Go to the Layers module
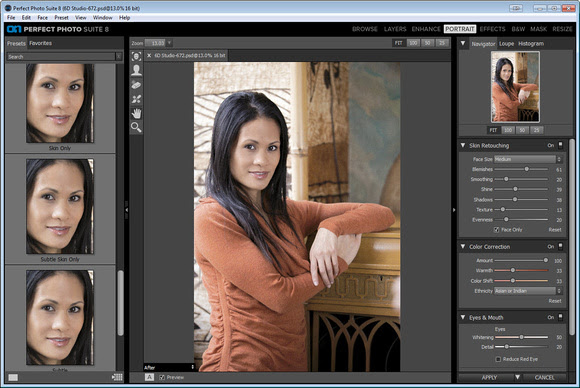Screen dimensions: 580x388 coord(395,29)
